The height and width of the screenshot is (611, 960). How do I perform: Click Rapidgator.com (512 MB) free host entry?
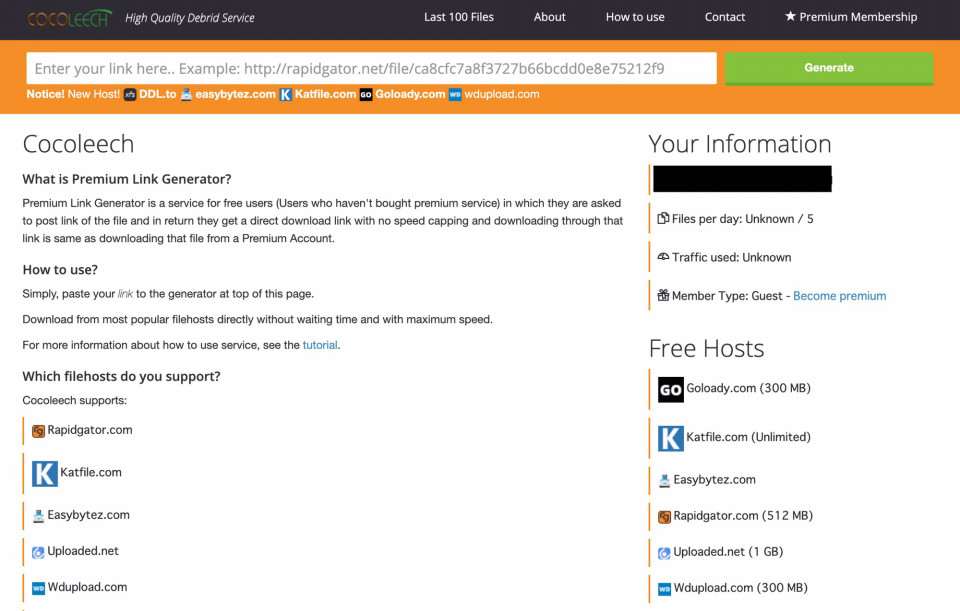point(743,515)
